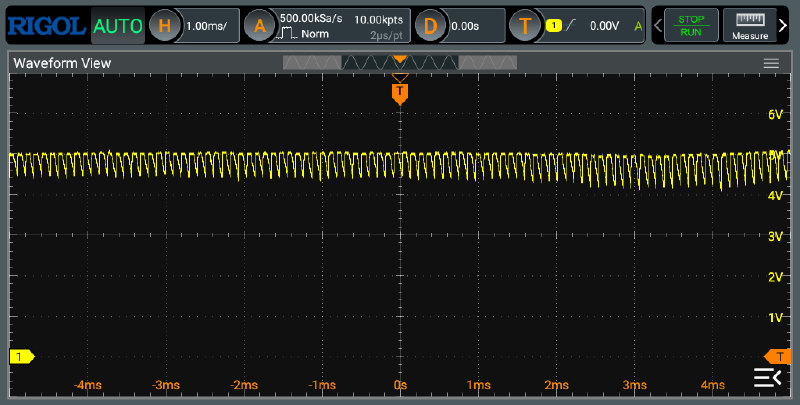
Task: Click the -2ms time axis label
Action: click(244, 385)
